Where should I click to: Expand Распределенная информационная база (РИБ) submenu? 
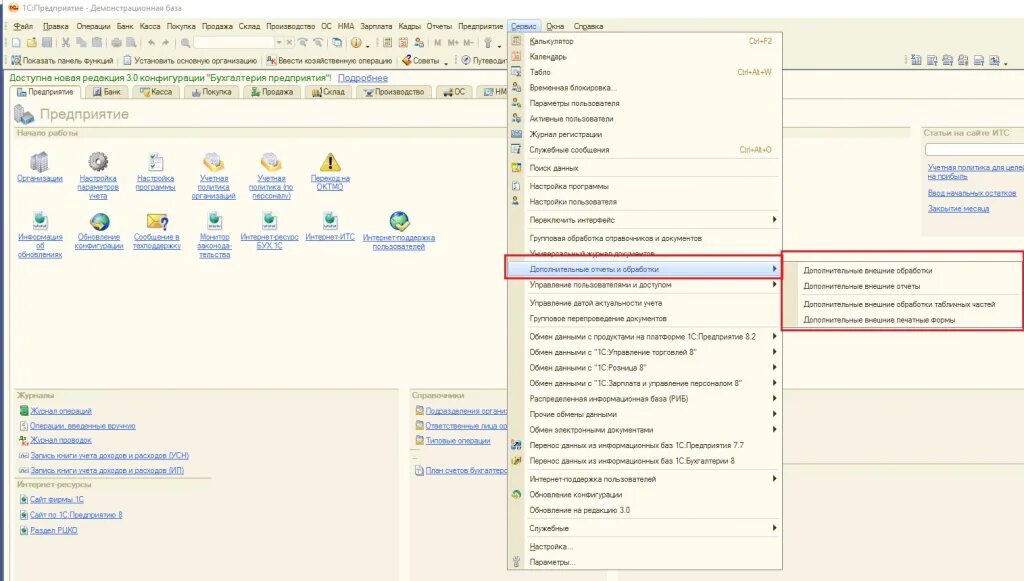click(645, 398)
